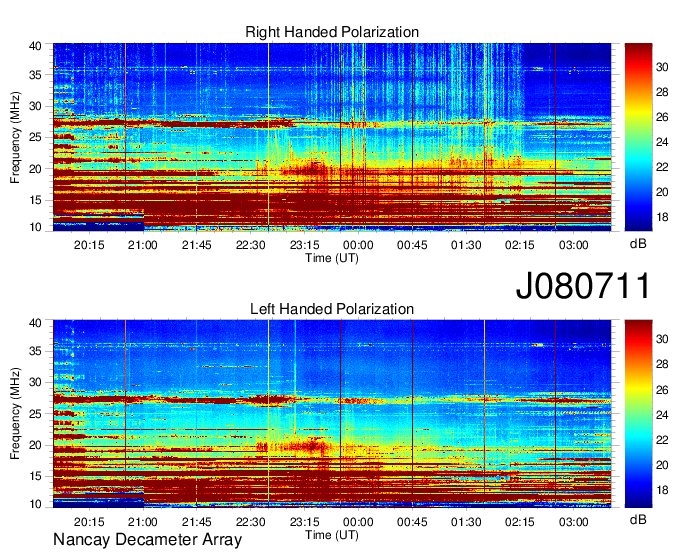
Task: Click the "35" frequency tick of Left Handed plot
Action: coord(35,351)
